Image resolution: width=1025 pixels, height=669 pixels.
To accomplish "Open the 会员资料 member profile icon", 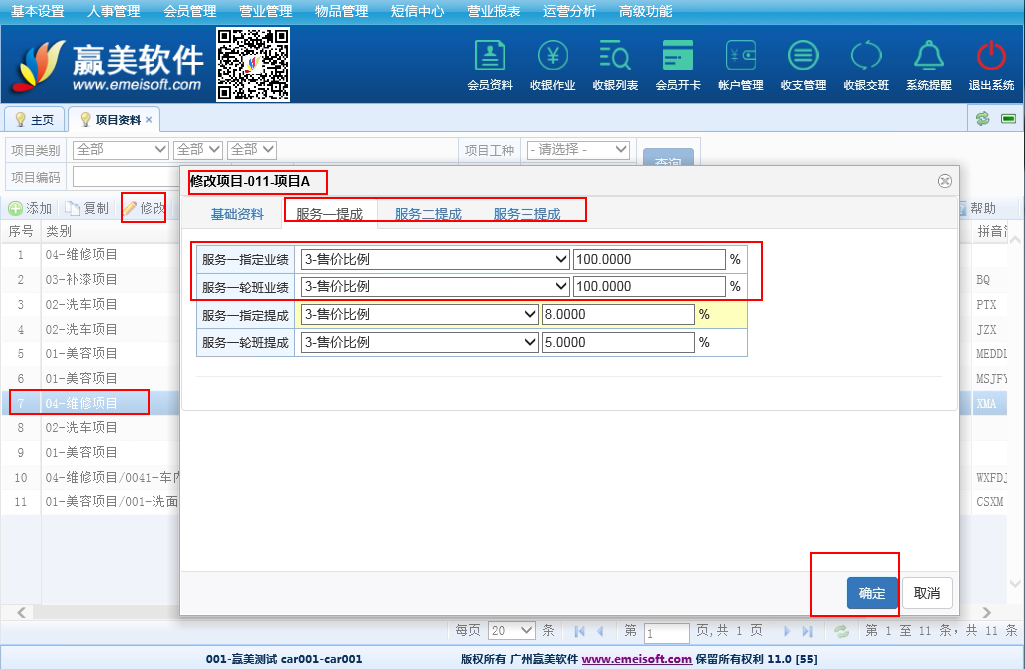I will [489, 56].
